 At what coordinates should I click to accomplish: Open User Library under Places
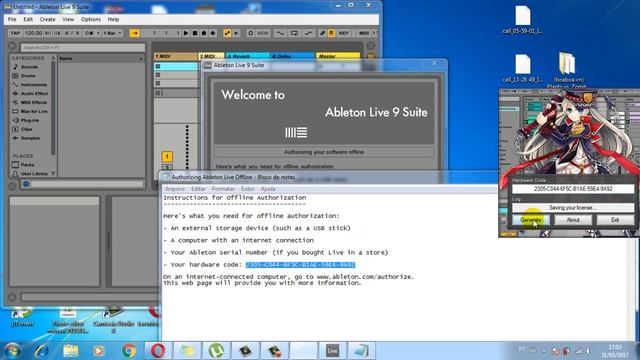[x=34, y=173]
